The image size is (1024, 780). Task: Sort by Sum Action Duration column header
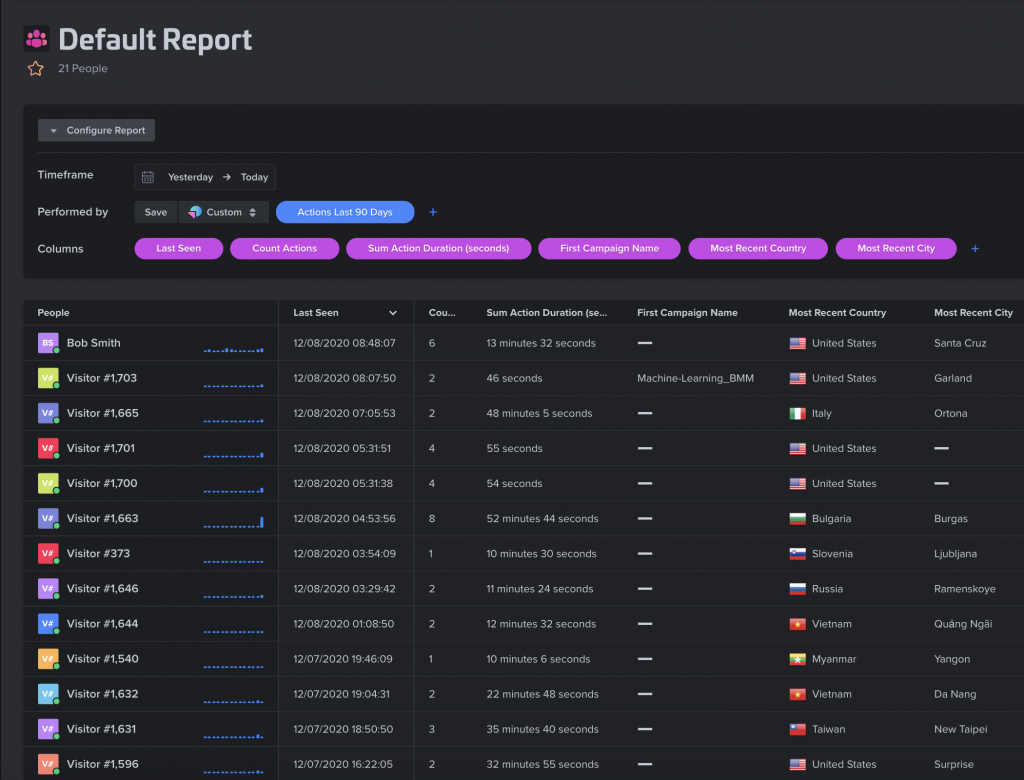coord(547,313)
